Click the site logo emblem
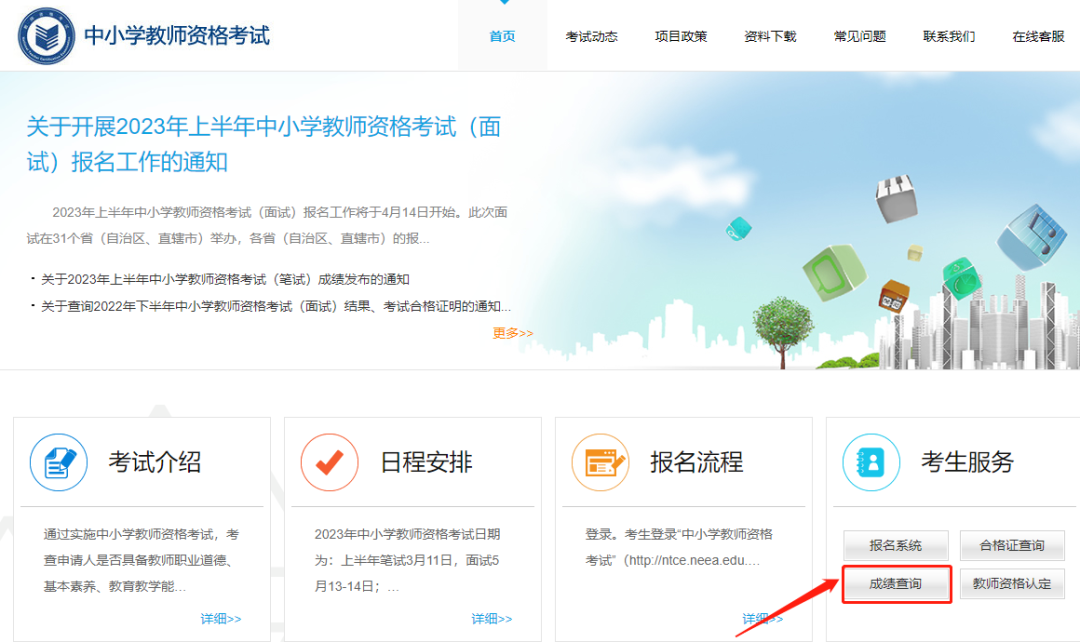The height and width of the screenshot is (642, 1080). 46,36
